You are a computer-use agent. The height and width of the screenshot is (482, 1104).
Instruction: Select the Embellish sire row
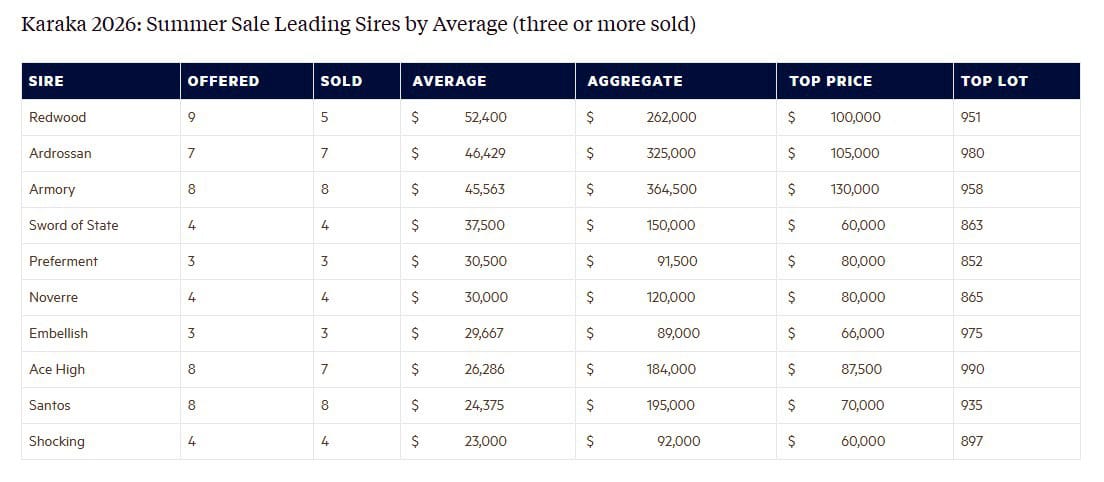pyautogui.click(x=59, y=333)
